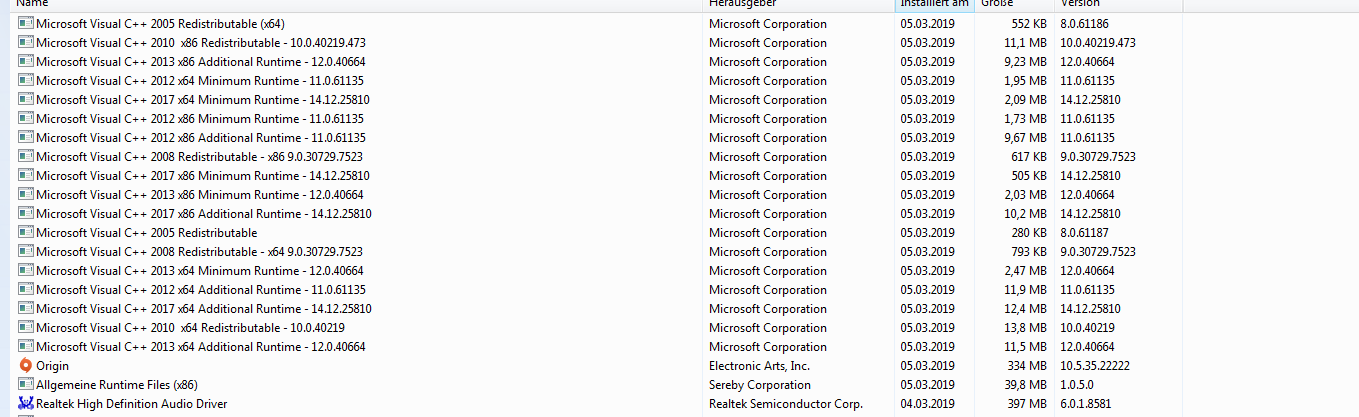Viewport: 1359px width, 417px height.
Task: Click icon of 2012 x86 Minimum Runtime entry
Action: tap(26, 118)
